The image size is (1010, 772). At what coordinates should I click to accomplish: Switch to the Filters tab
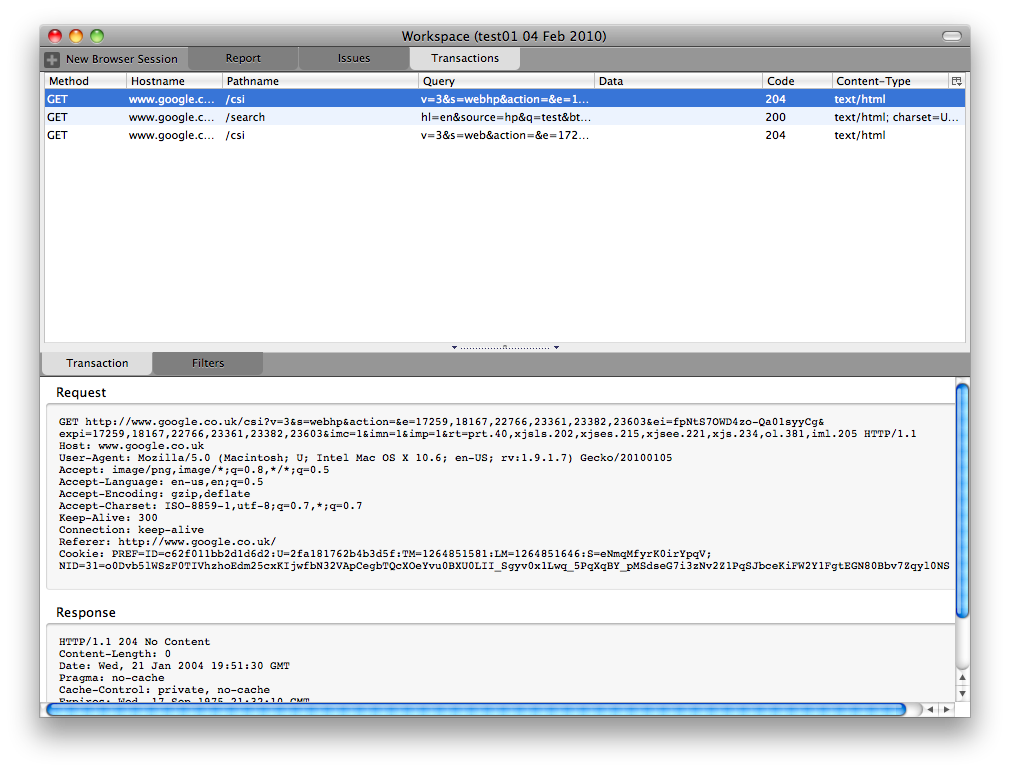pos(207,364)
